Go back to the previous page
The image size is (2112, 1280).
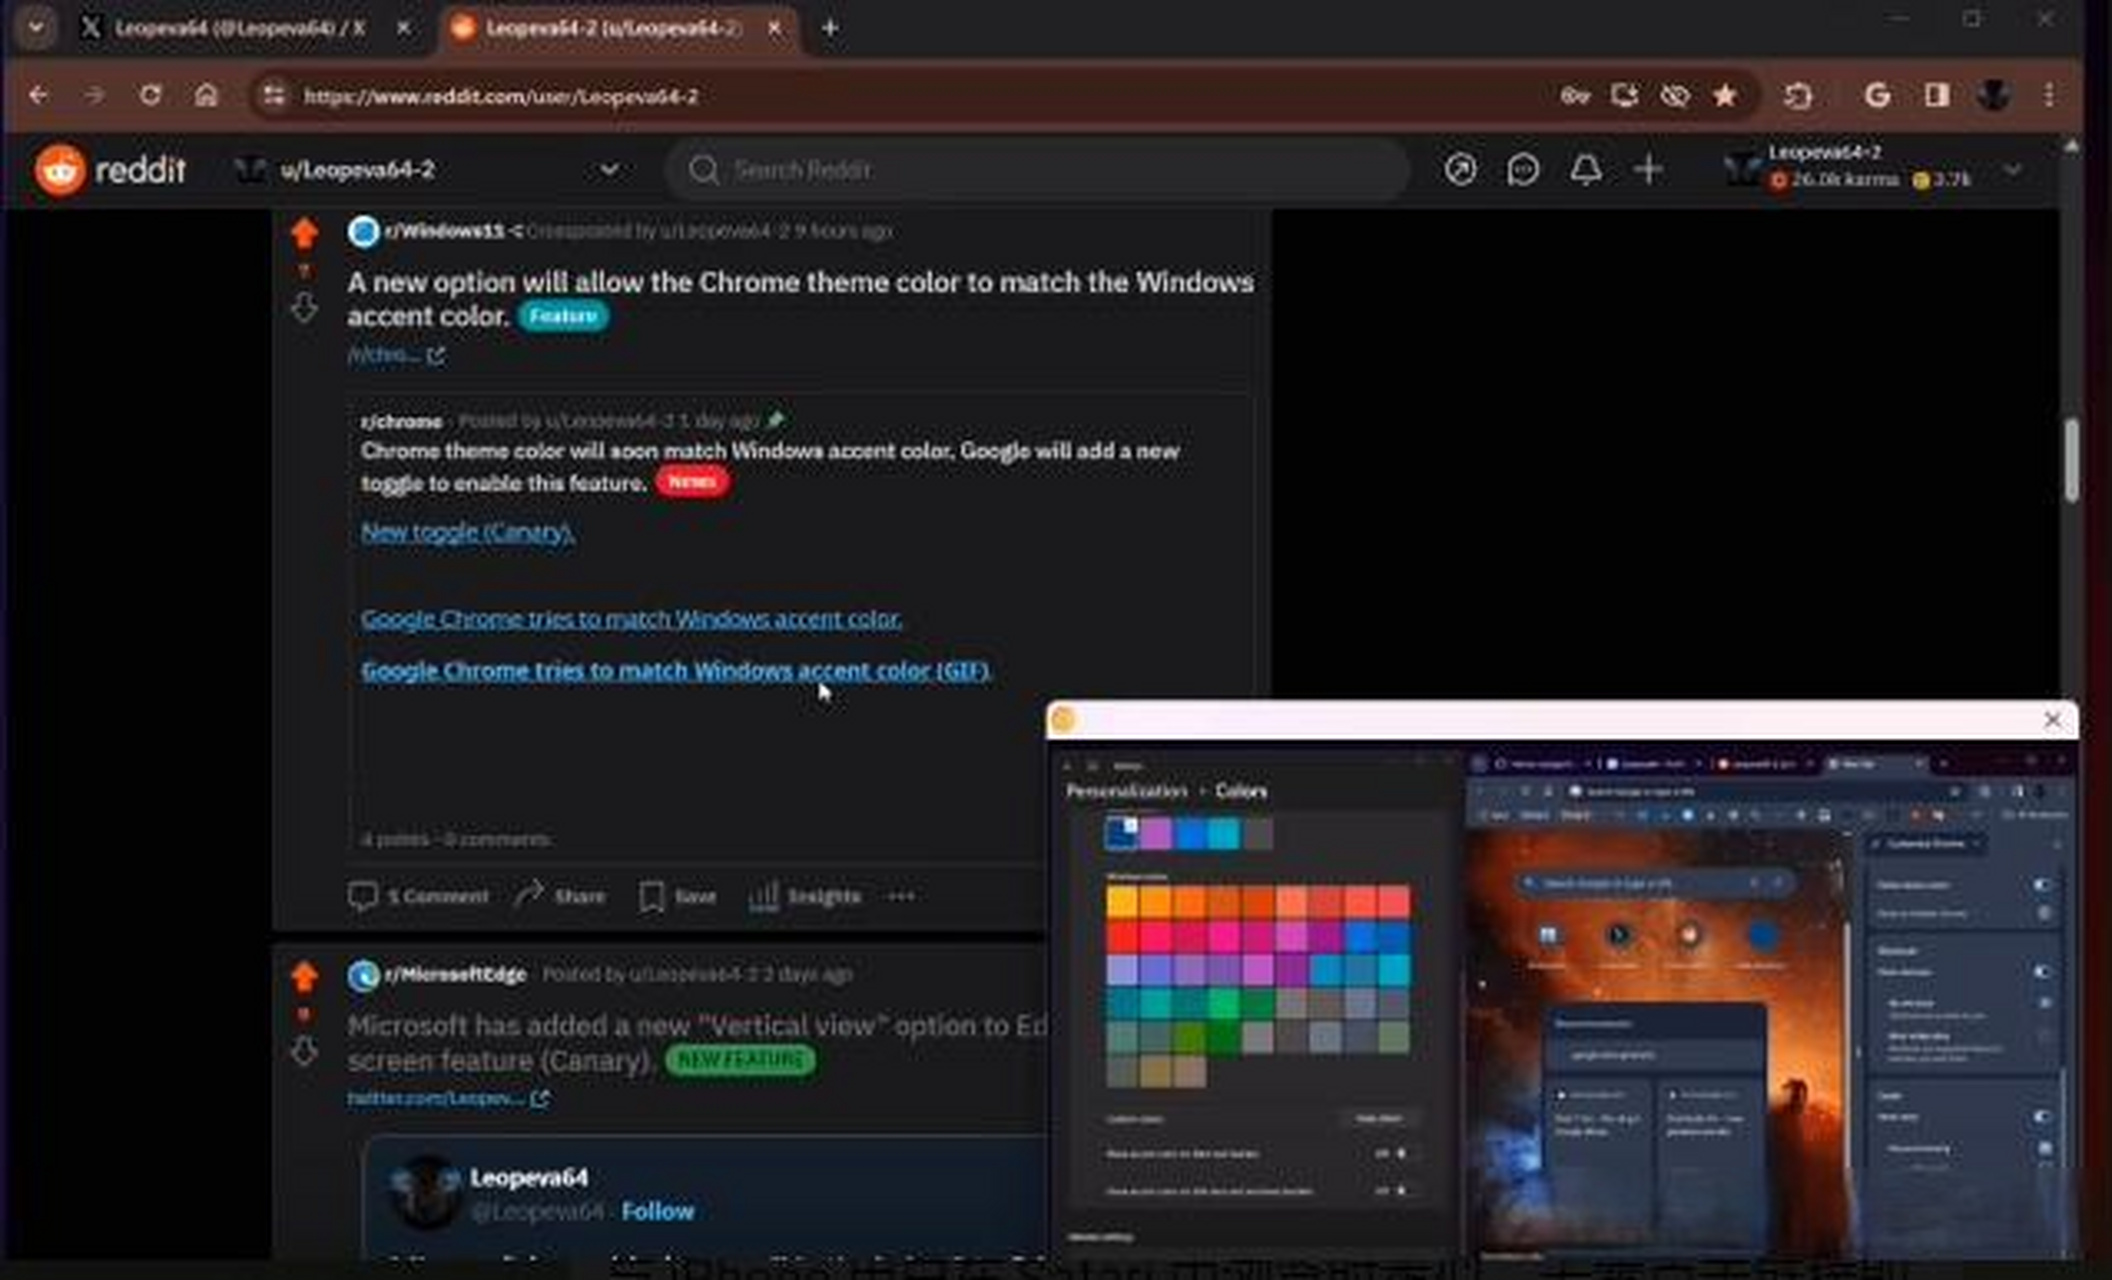point(38,95)
